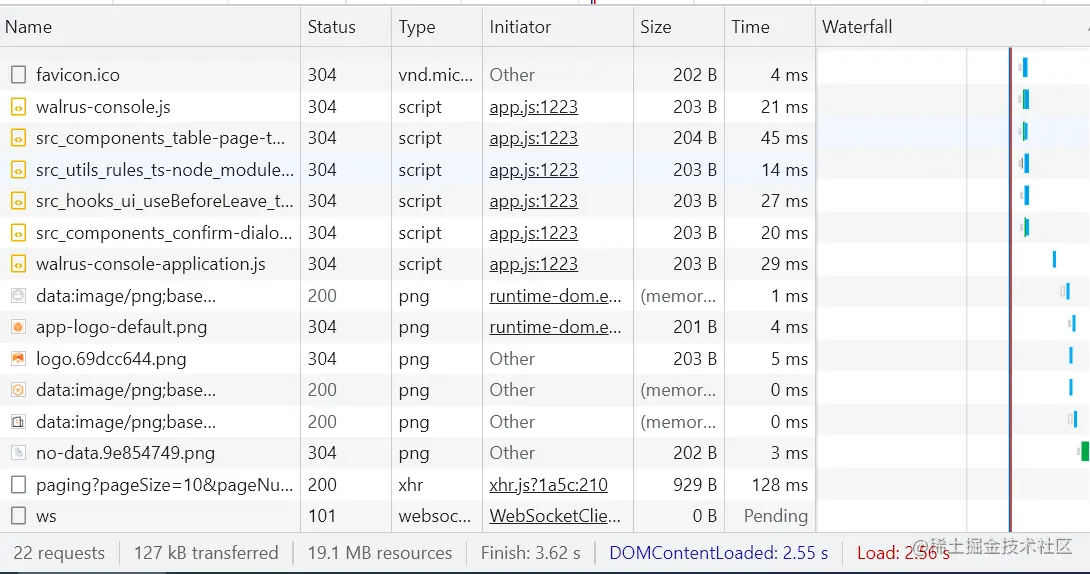Click the ws websocket request icon

[19, 516]
